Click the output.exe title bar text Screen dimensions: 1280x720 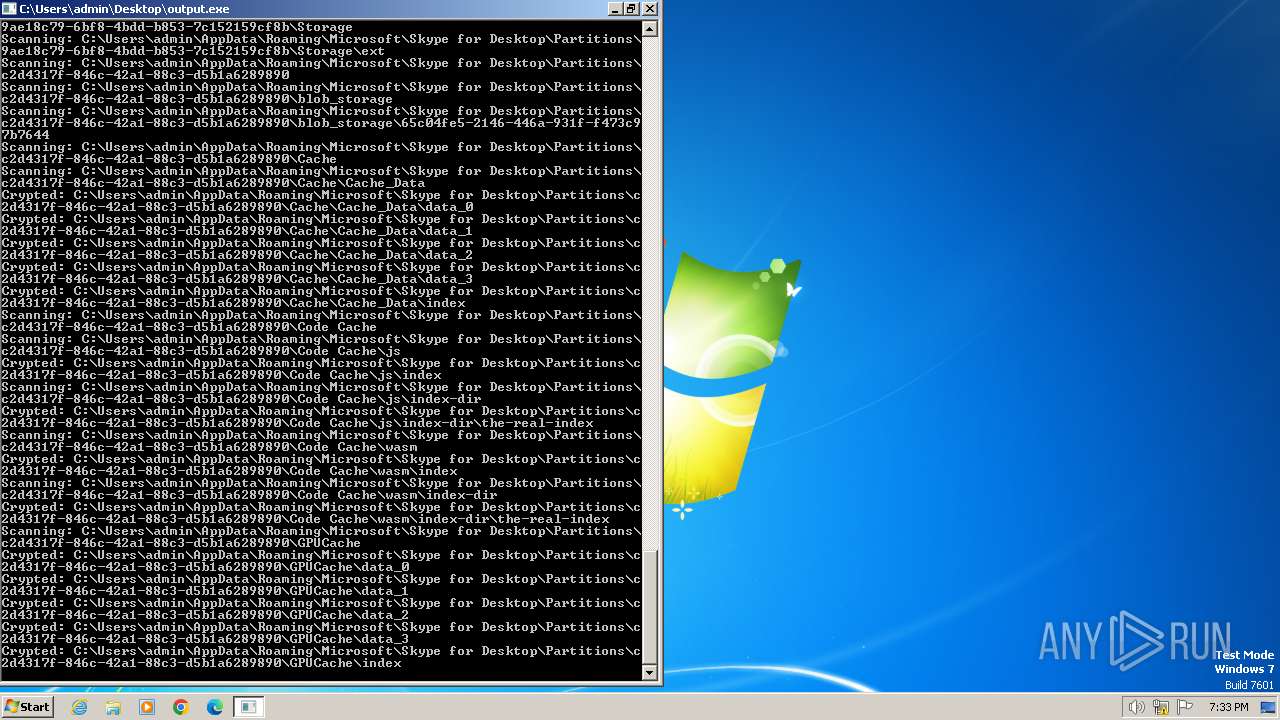coord(124,9)
